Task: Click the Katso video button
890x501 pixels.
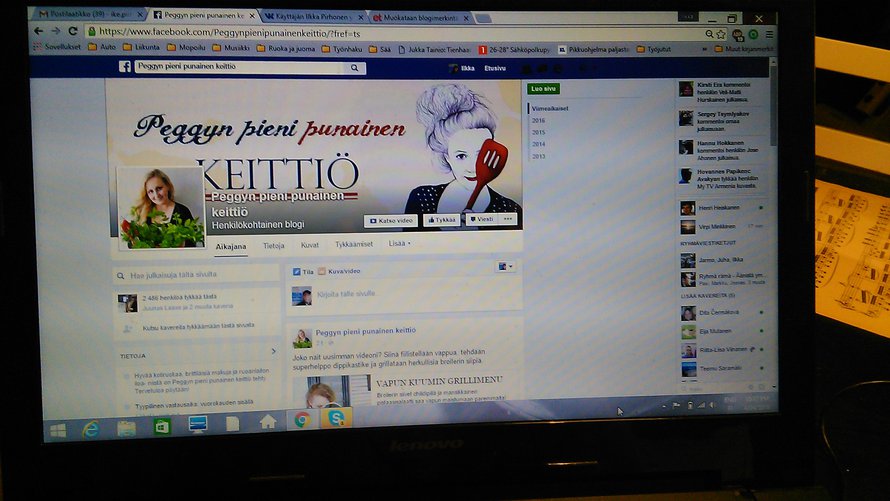Action: pos(391,221)
